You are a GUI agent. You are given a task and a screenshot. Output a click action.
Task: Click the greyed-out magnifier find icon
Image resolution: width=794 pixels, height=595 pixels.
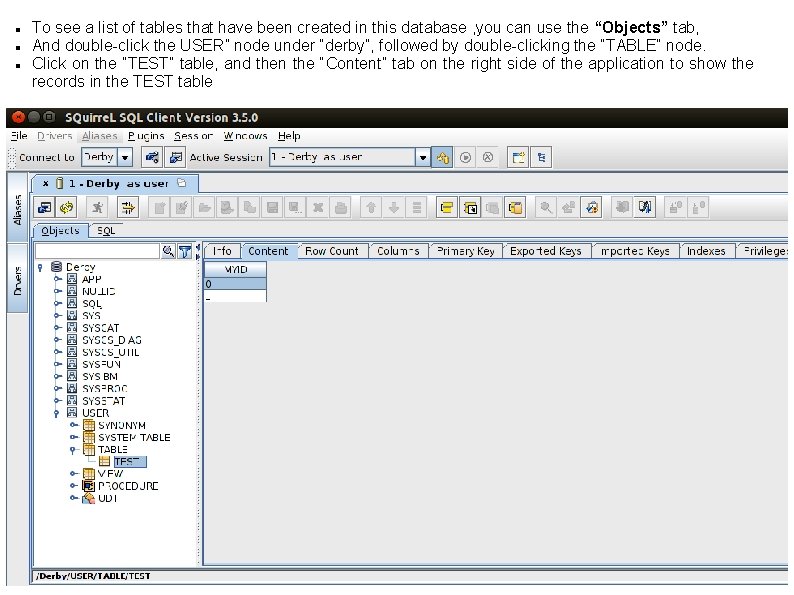pos(546,207)
